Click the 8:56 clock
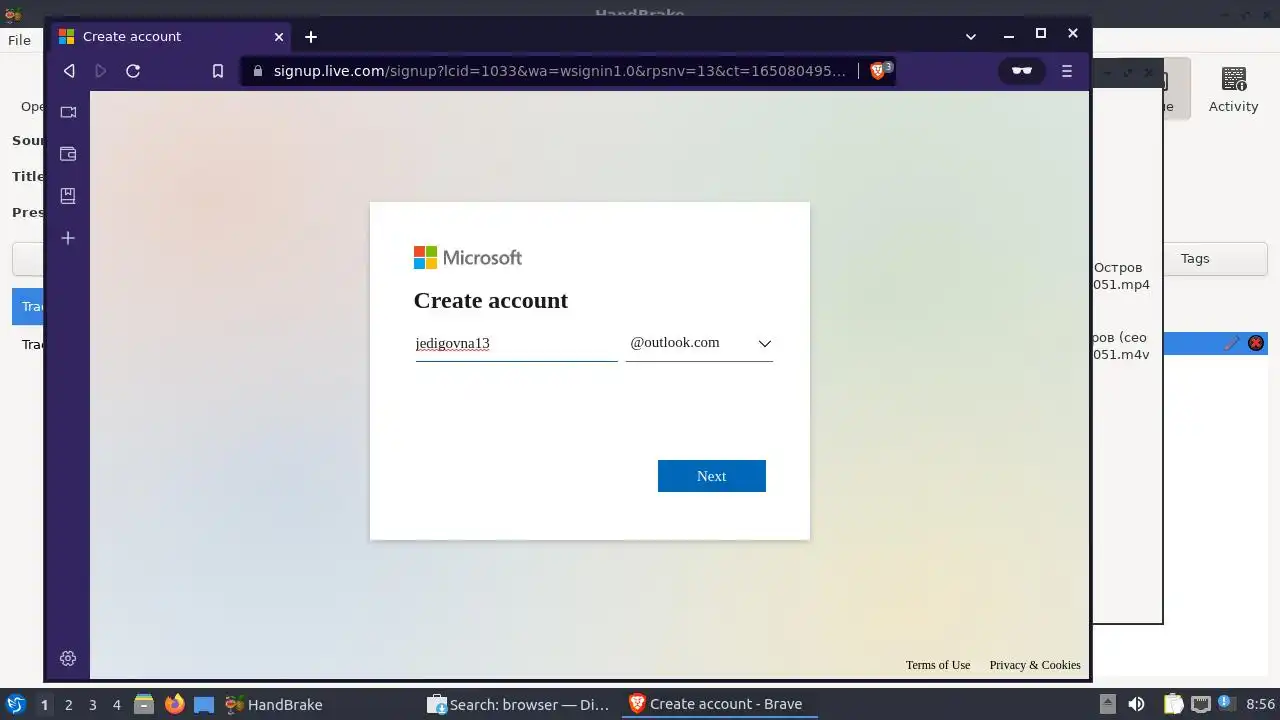 (1260, 705)
